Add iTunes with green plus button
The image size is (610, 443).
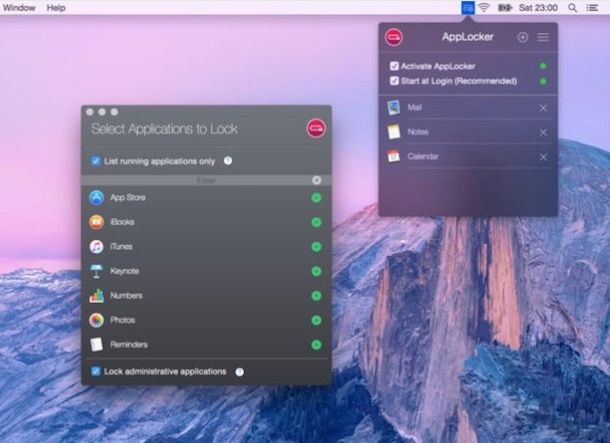(x=316, y=247)
